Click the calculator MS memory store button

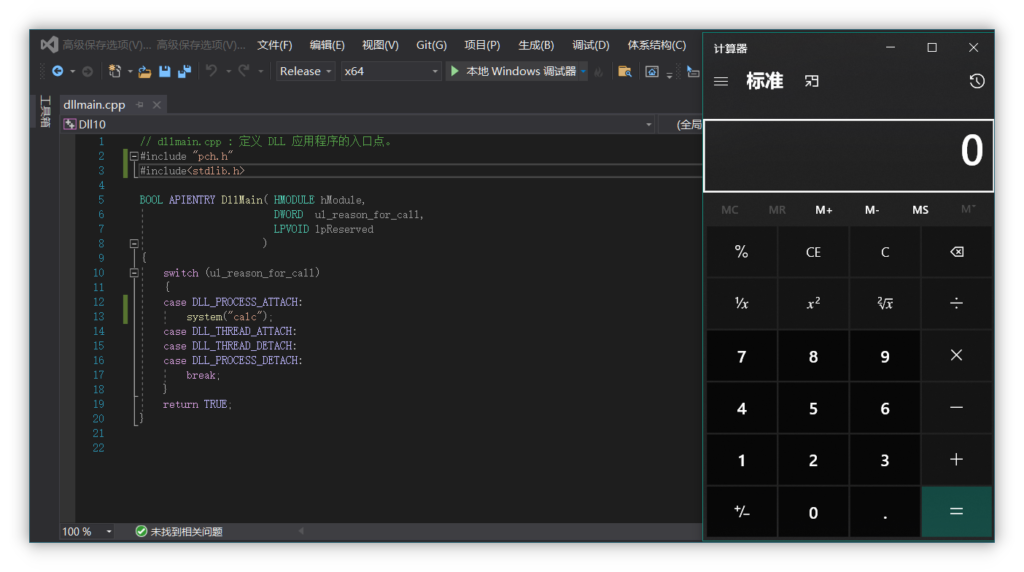[920, 210]
